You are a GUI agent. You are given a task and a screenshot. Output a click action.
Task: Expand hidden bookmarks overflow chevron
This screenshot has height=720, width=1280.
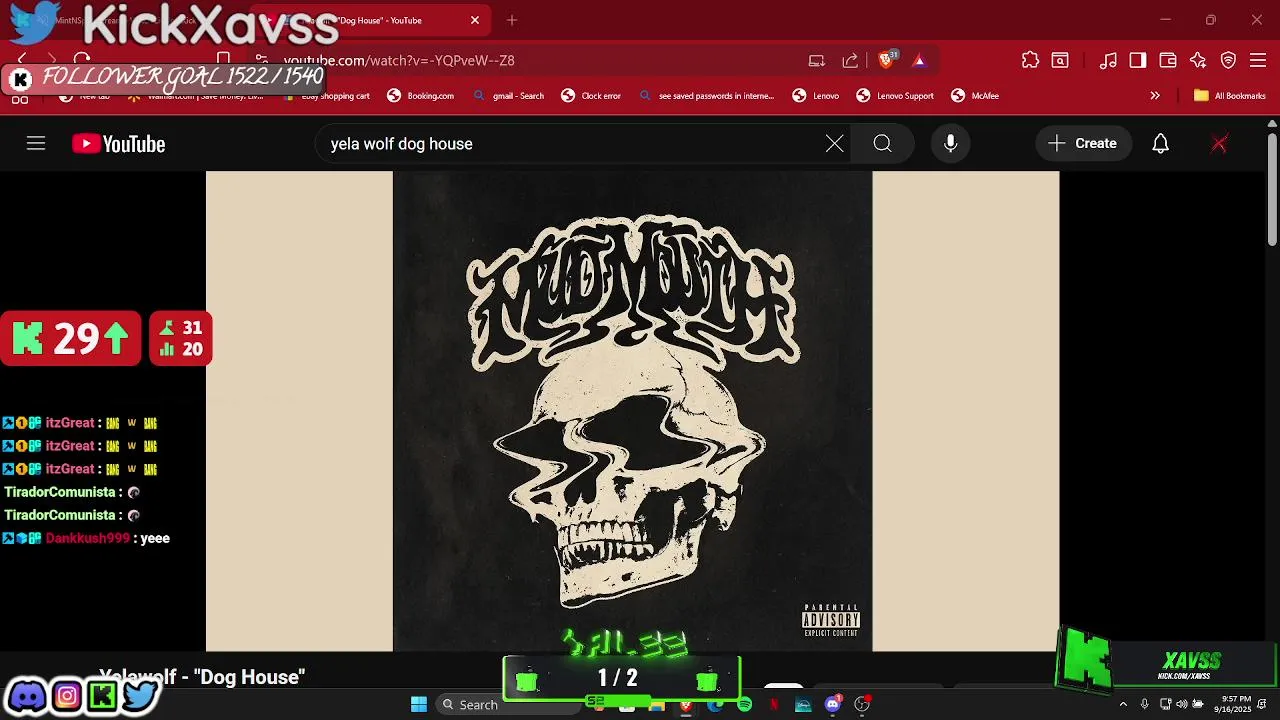[1155, 96]
